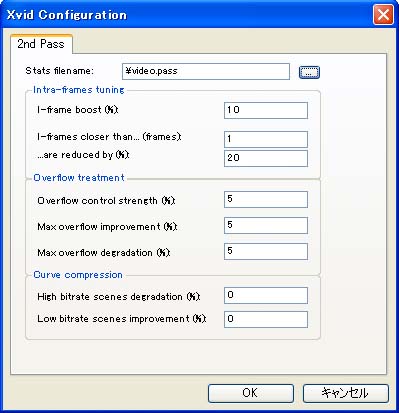This screenshot has width=399, height=413.
Task: Click Max overflow degradation field
Action: pyautogui.click(x=266, y=251)
